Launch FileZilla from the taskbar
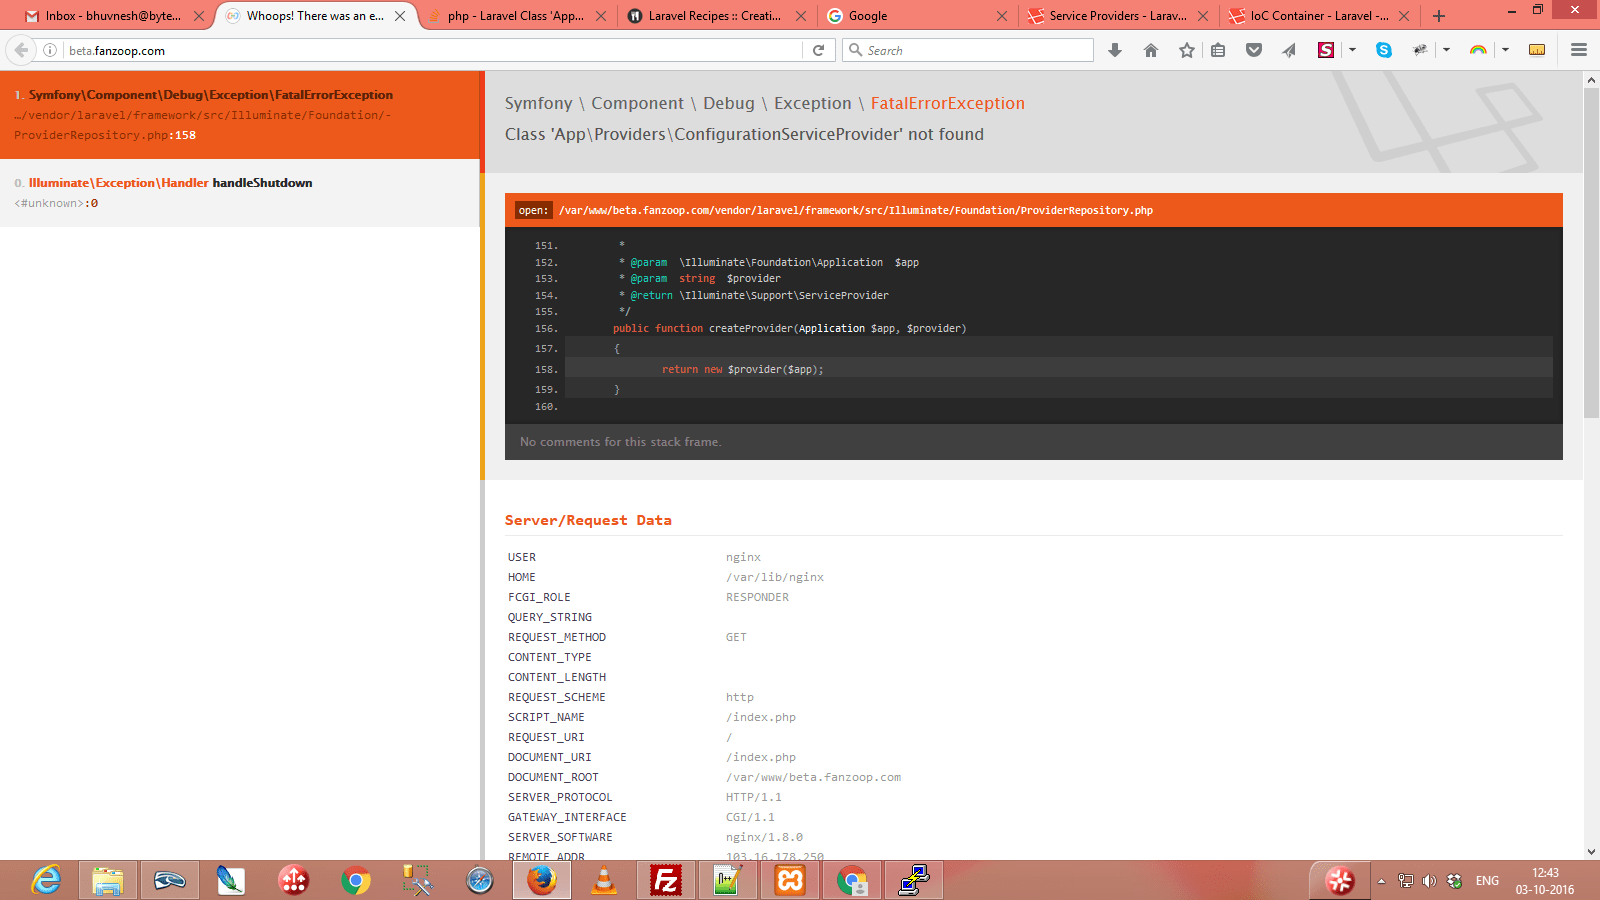 tap(666, 880)
